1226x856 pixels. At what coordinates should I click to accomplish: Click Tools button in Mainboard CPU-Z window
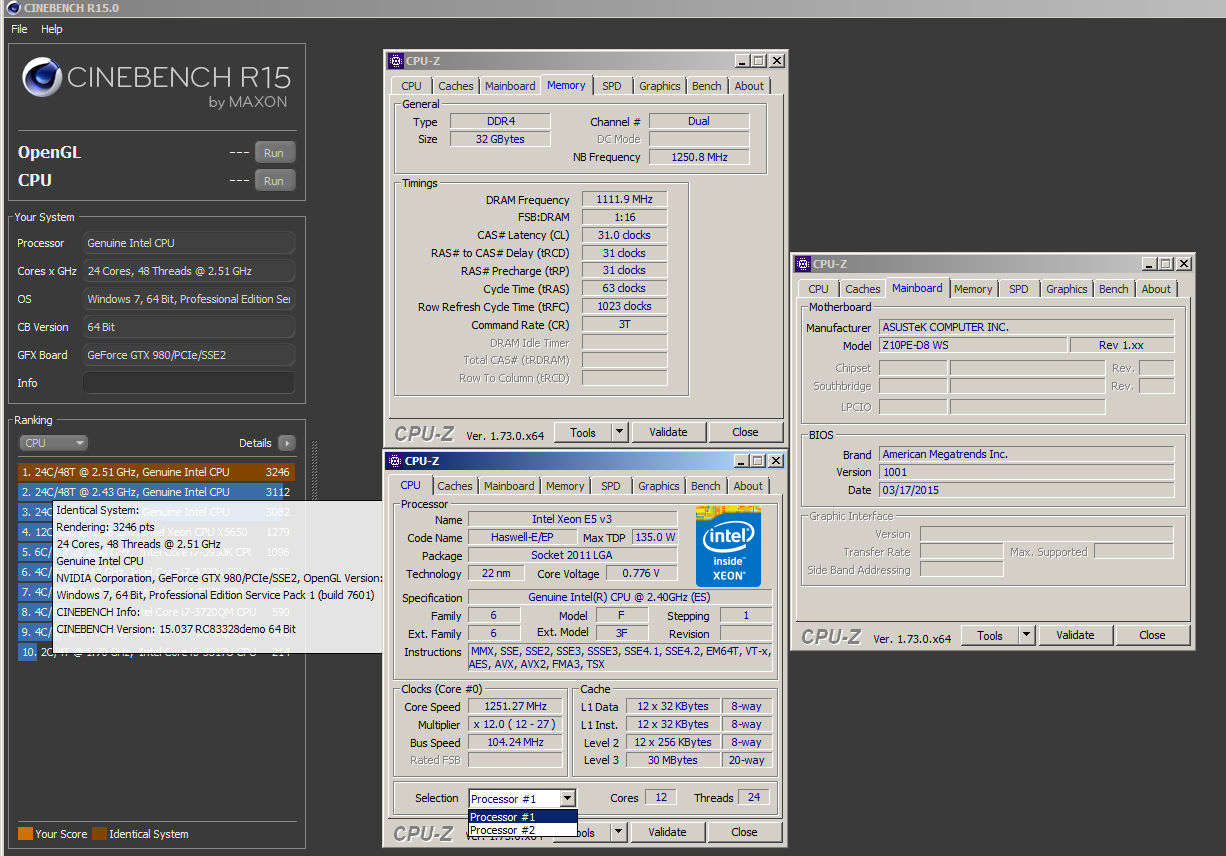pos(990,635)
